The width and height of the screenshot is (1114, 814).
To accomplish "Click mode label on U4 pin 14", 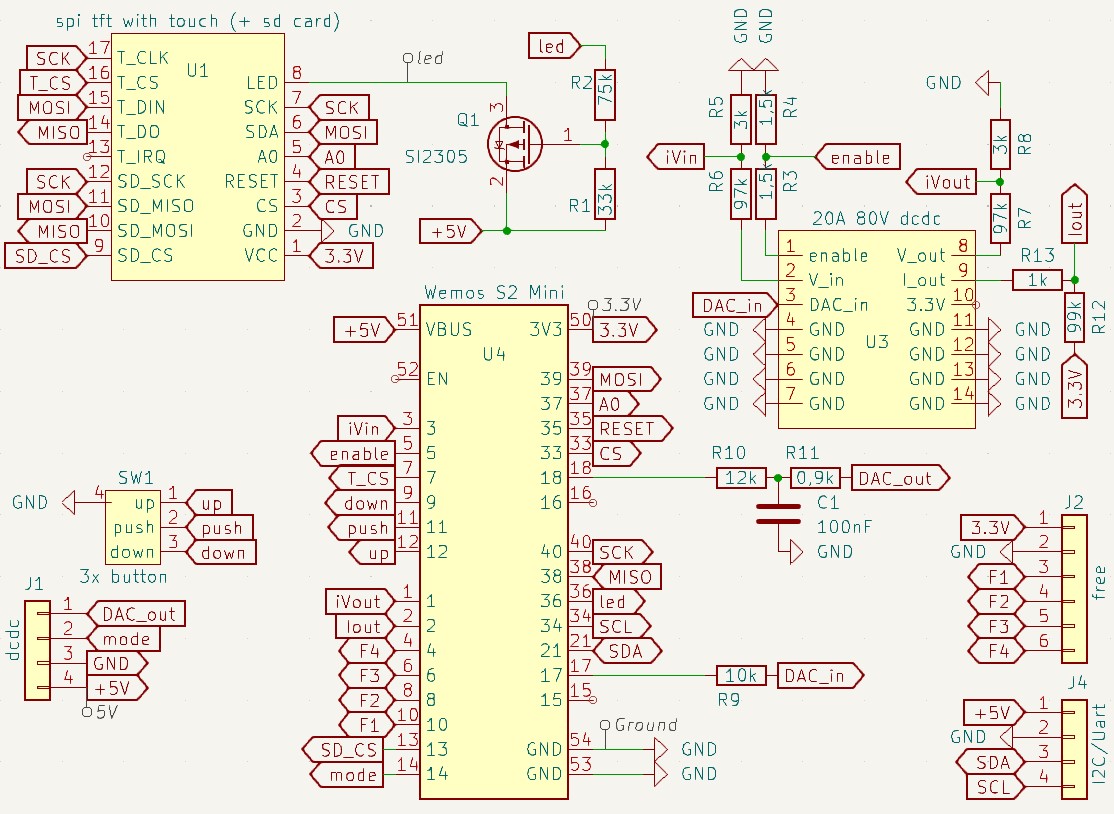I will (347, 774).
